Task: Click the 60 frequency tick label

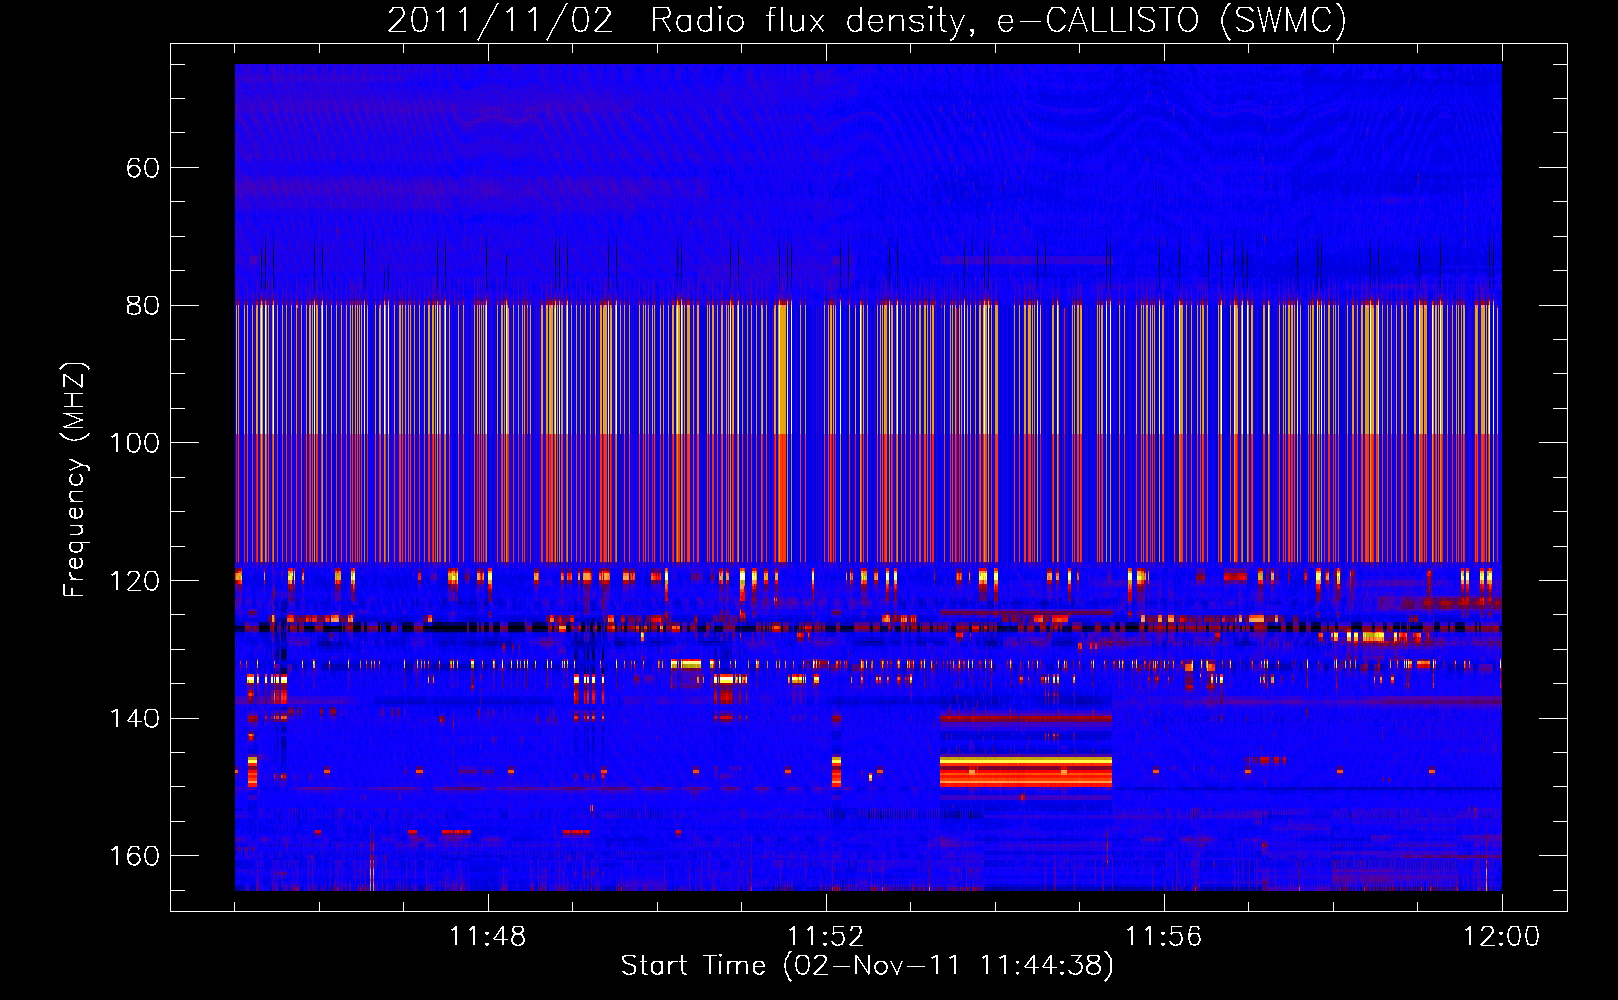Action: click(x=142, y=168)
